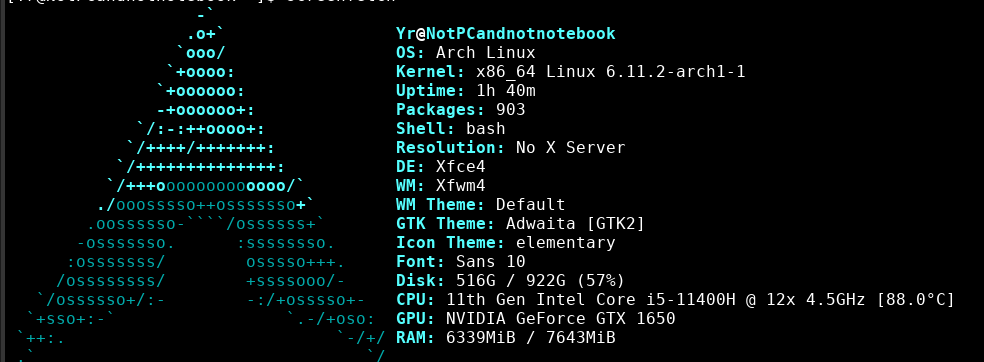Click the Uptime 1h 40m line
The height and width of the screenshot is (362, 984).
pyautogui.click(x=466, y=91)
